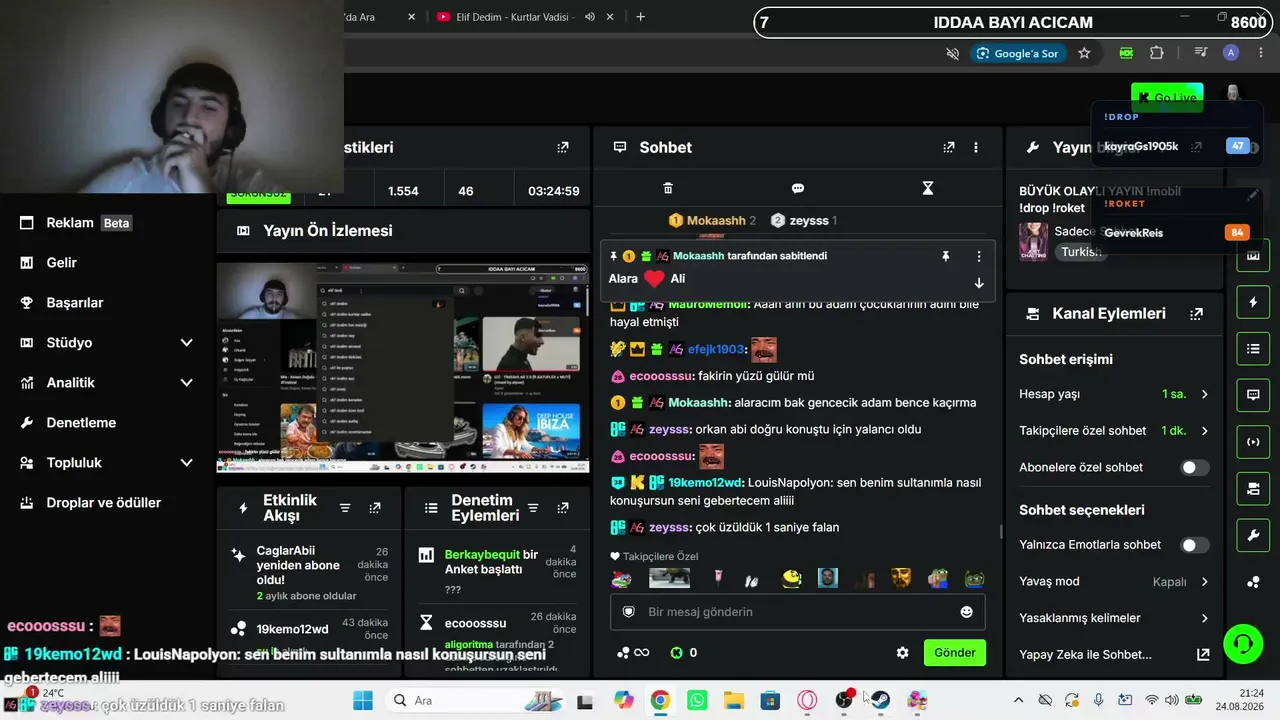Viewport: 1280px width, 720px height.
Task: Open Yavaş mod options
Action: coord(1114,581)
